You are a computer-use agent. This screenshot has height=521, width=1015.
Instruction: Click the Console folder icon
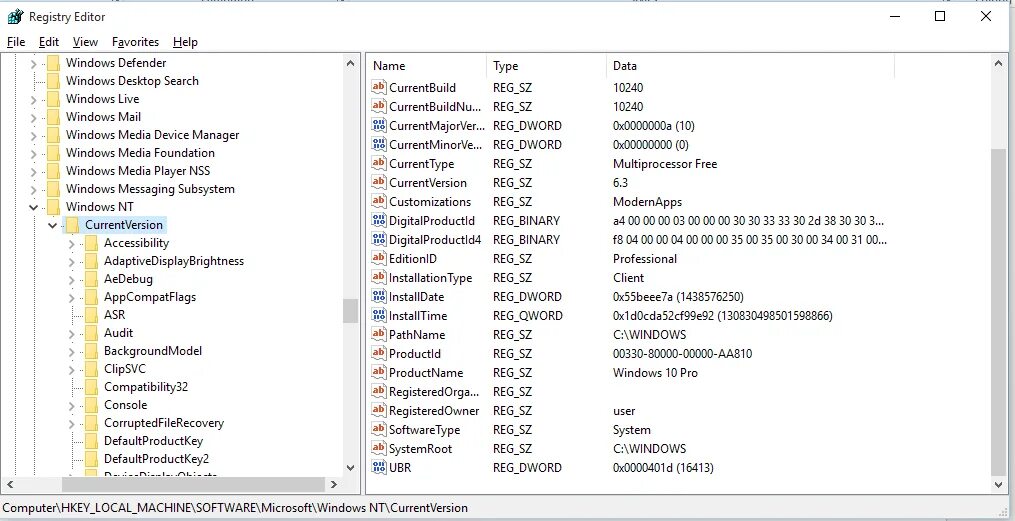[92, 405]
